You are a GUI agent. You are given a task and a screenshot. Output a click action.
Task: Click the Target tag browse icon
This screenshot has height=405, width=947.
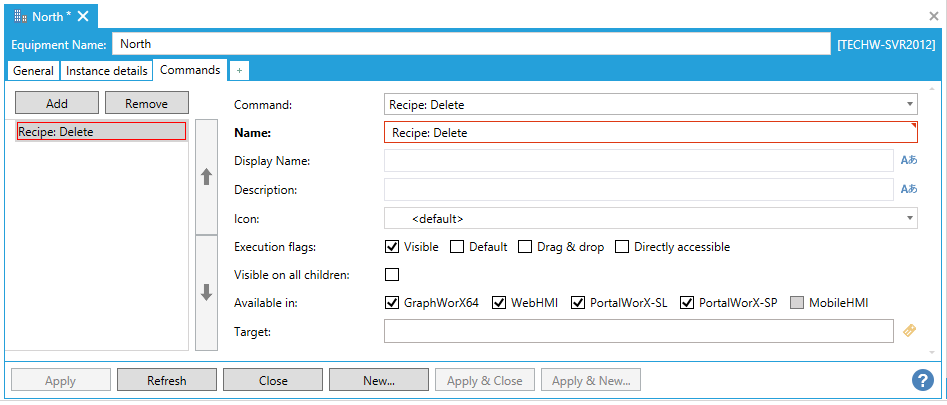[909, 331]
